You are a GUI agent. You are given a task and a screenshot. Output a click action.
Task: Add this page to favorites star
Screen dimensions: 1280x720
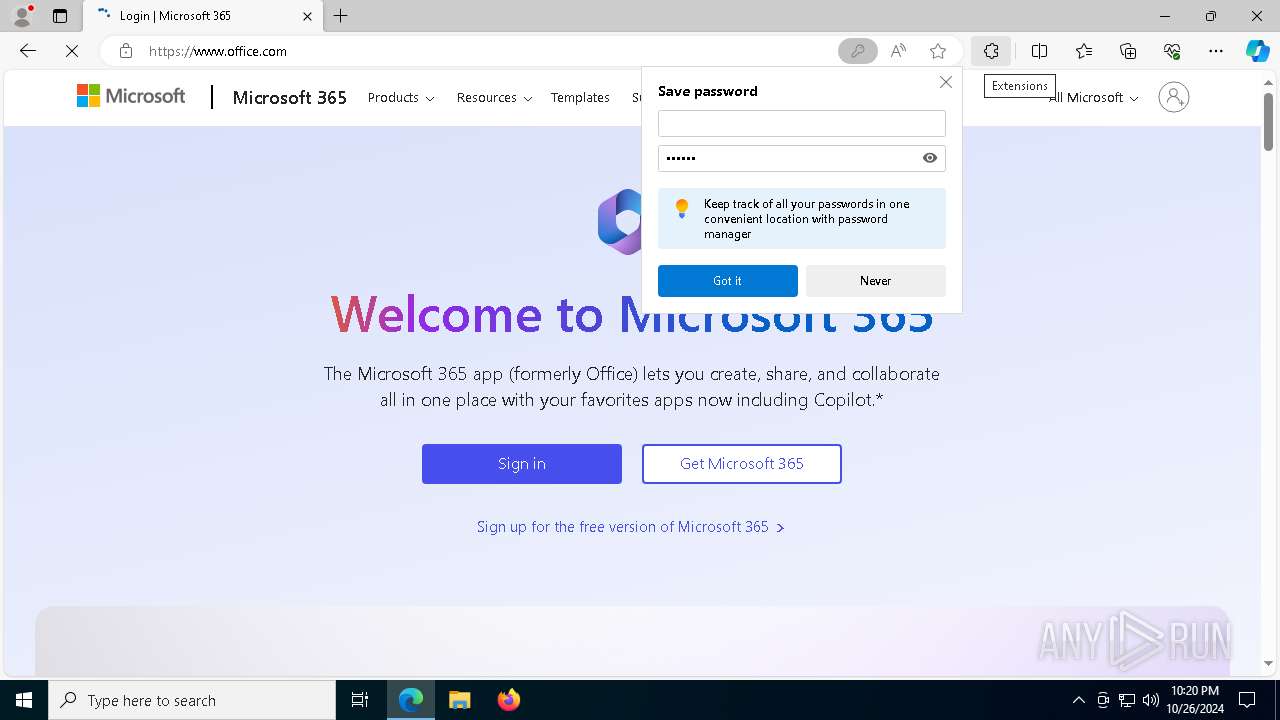937,51
